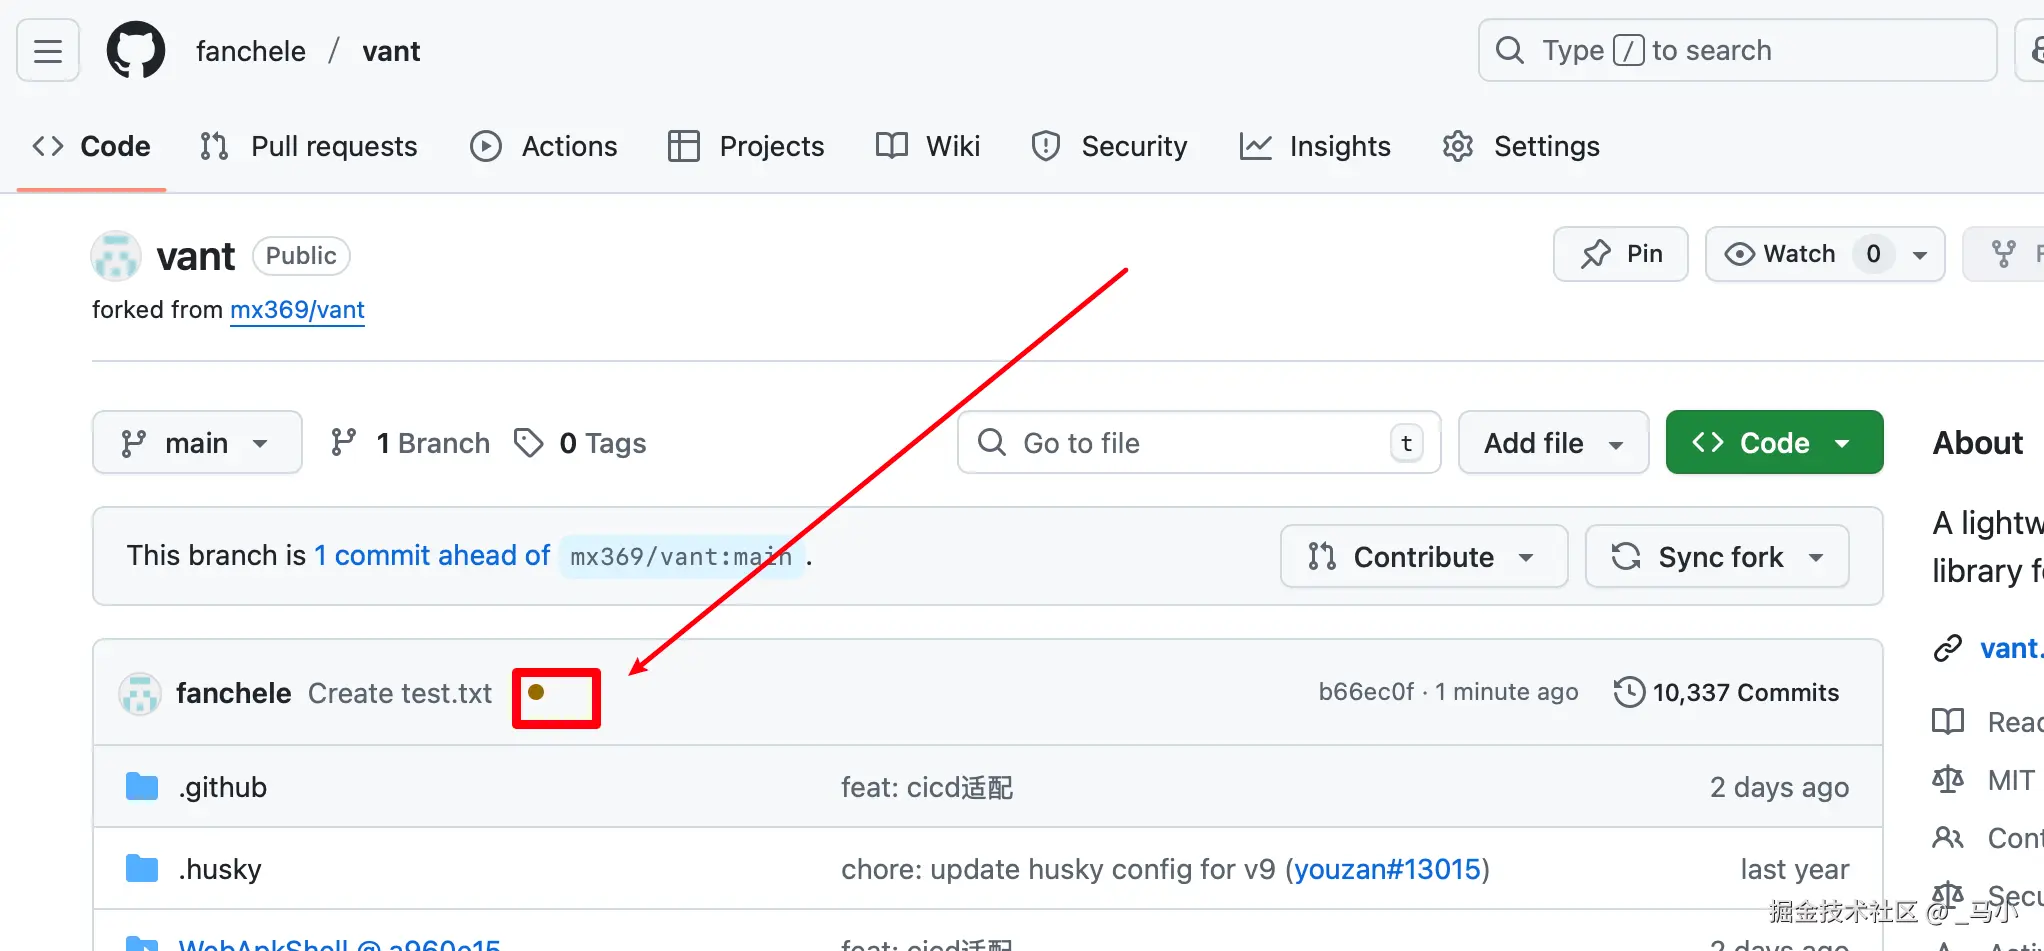
Task: Open the youzan#13015 pull request link
Action: coord(1387,869)
